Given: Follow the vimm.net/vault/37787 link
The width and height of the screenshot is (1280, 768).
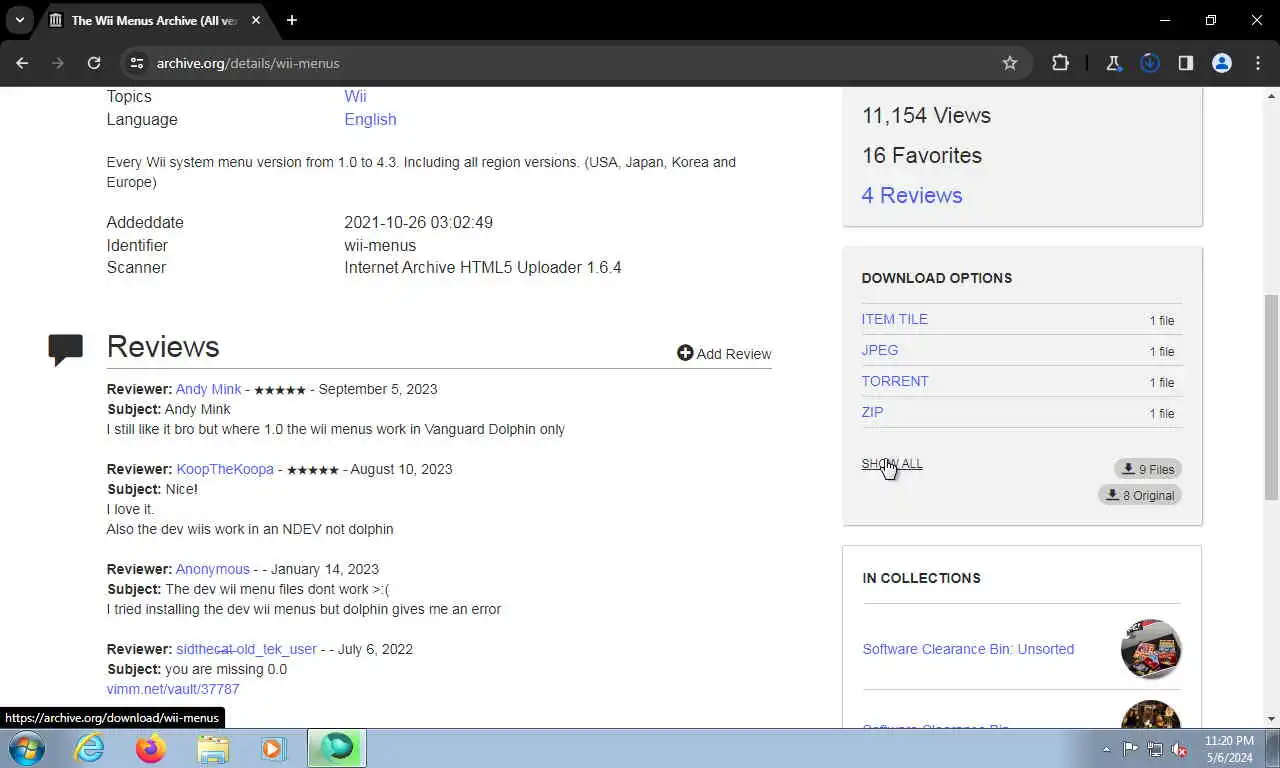Looking at the screenshot, I should point(173,689).
